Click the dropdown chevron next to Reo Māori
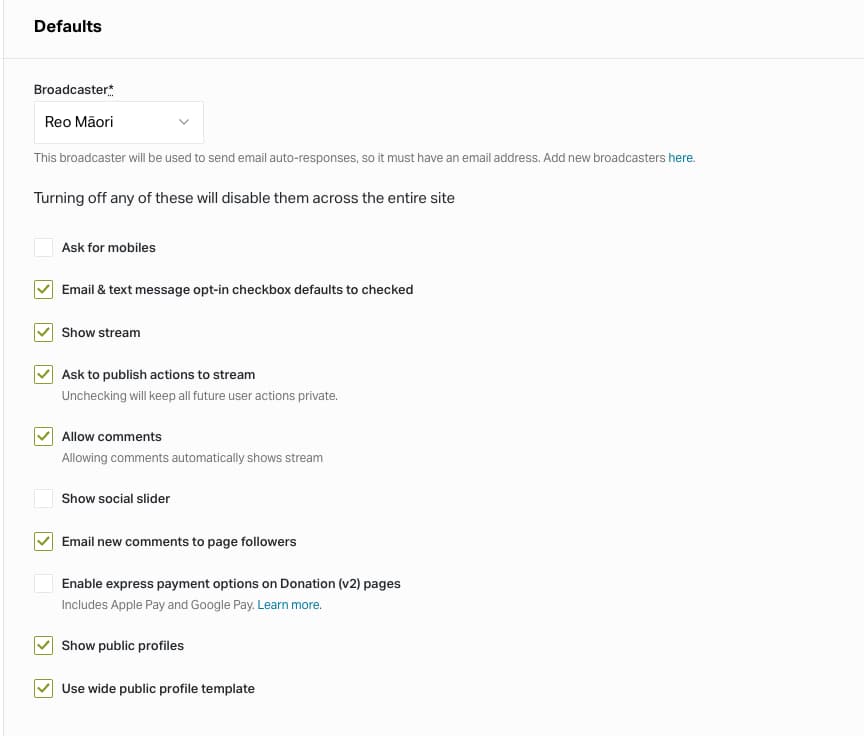The image size is (864, 736). [184, 122]
